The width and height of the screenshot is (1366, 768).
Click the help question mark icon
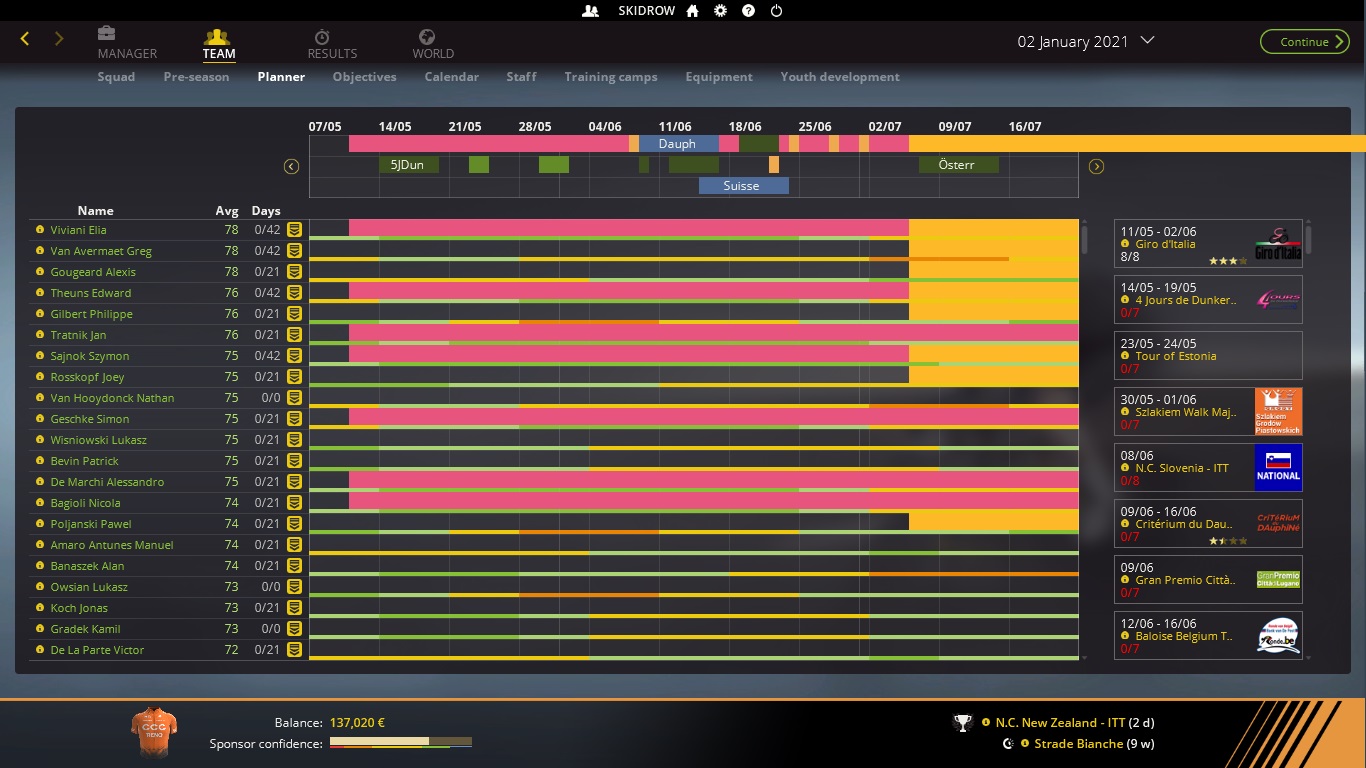point(748,11)
